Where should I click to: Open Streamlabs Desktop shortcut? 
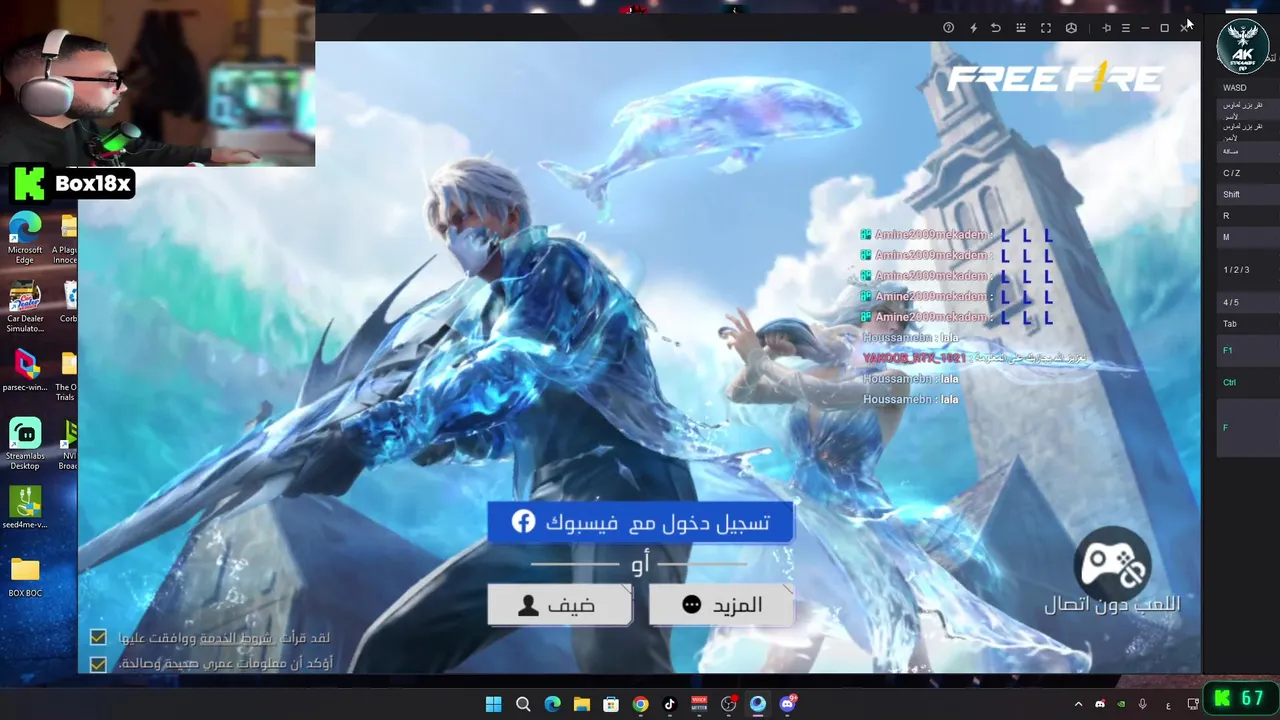click(x=25, y=444)
